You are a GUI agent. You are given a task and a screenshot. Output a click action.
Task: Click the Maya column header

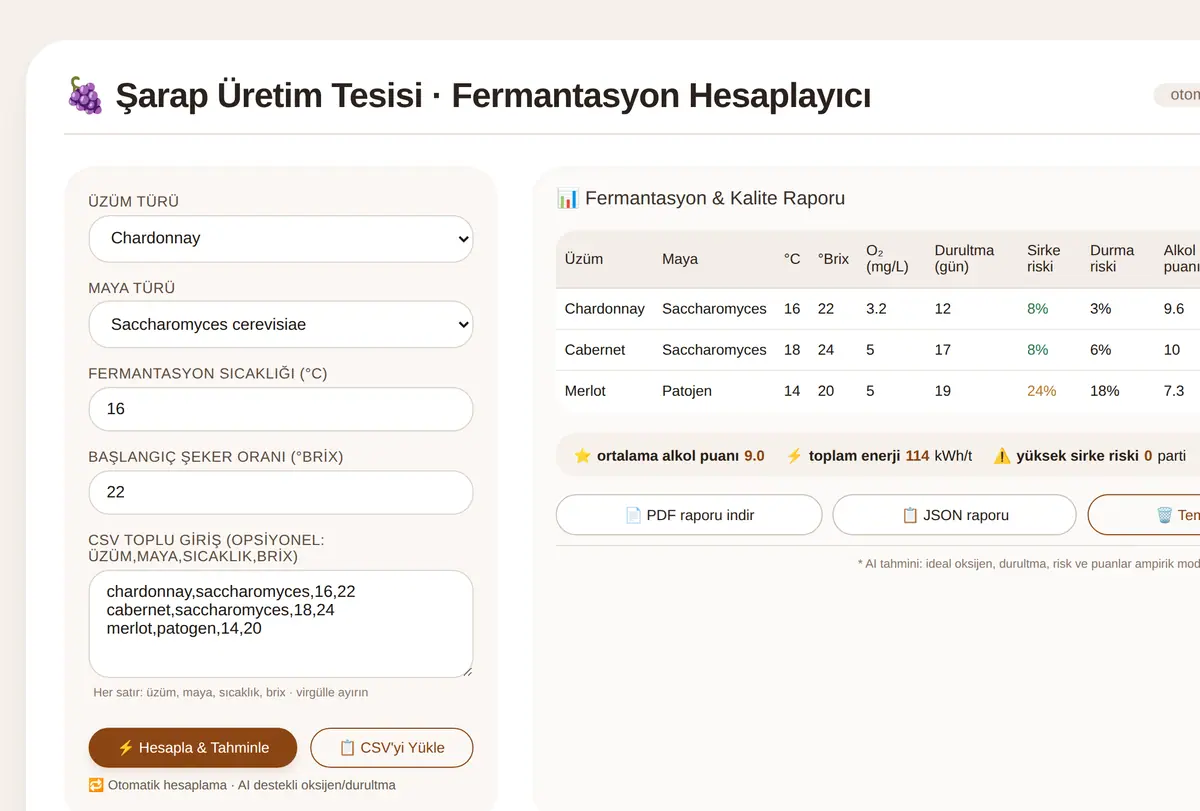point(680,259)
